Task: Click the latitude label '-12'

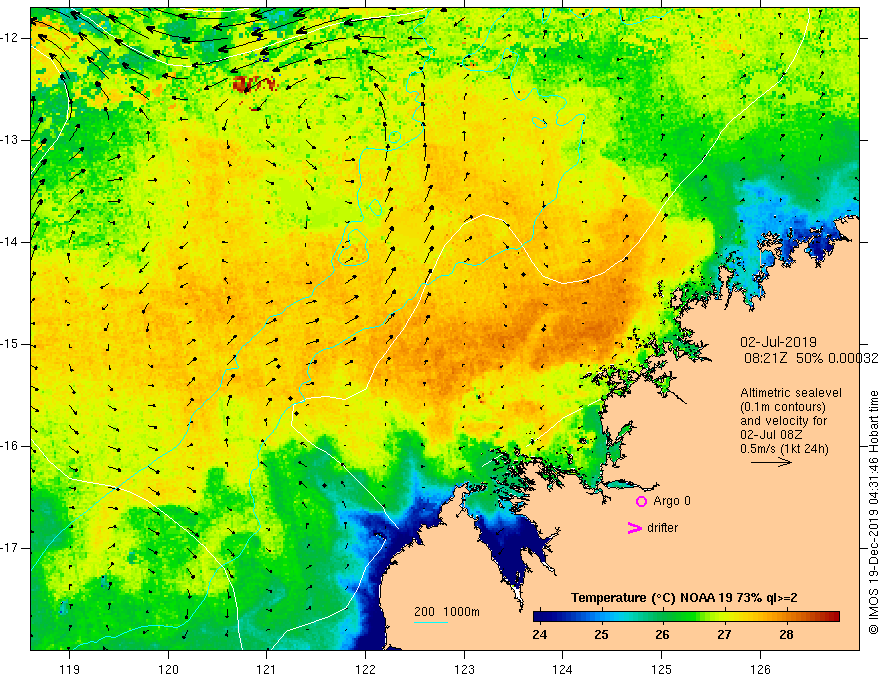Action: point(10,38)
